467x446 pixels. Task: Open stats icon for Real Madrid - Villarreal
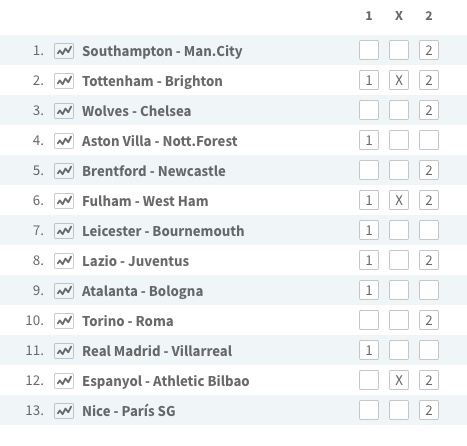coord(64,351)
